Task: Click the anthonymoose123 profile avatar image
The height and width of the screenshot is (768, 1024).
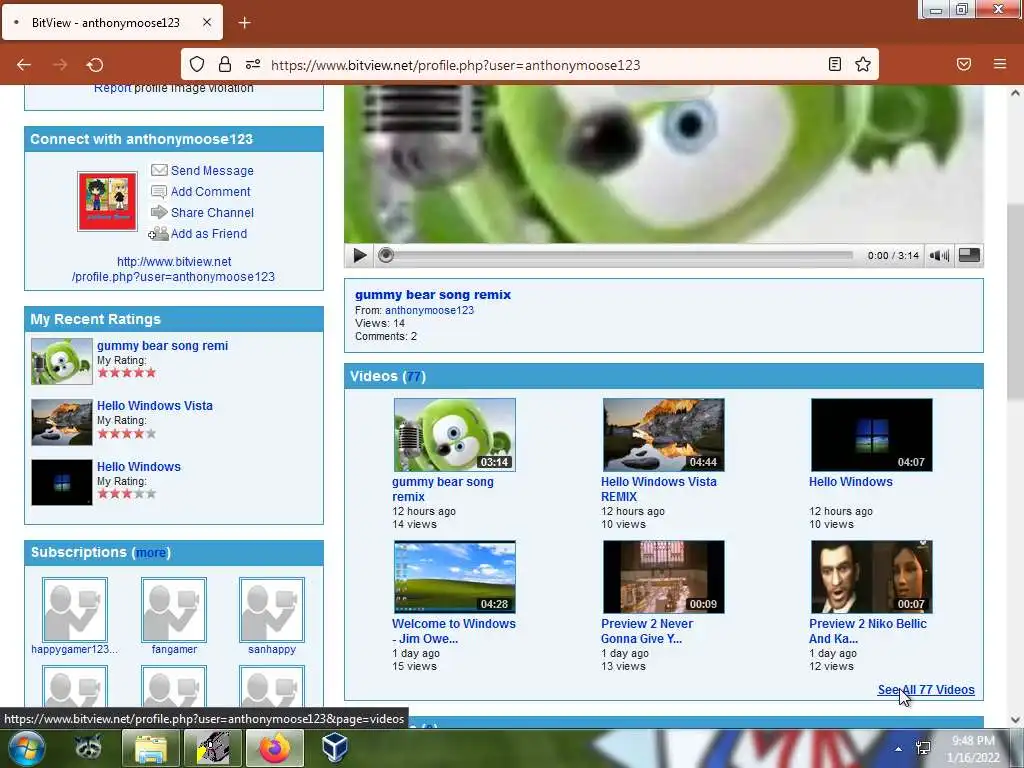Action: tap(108, 201)
